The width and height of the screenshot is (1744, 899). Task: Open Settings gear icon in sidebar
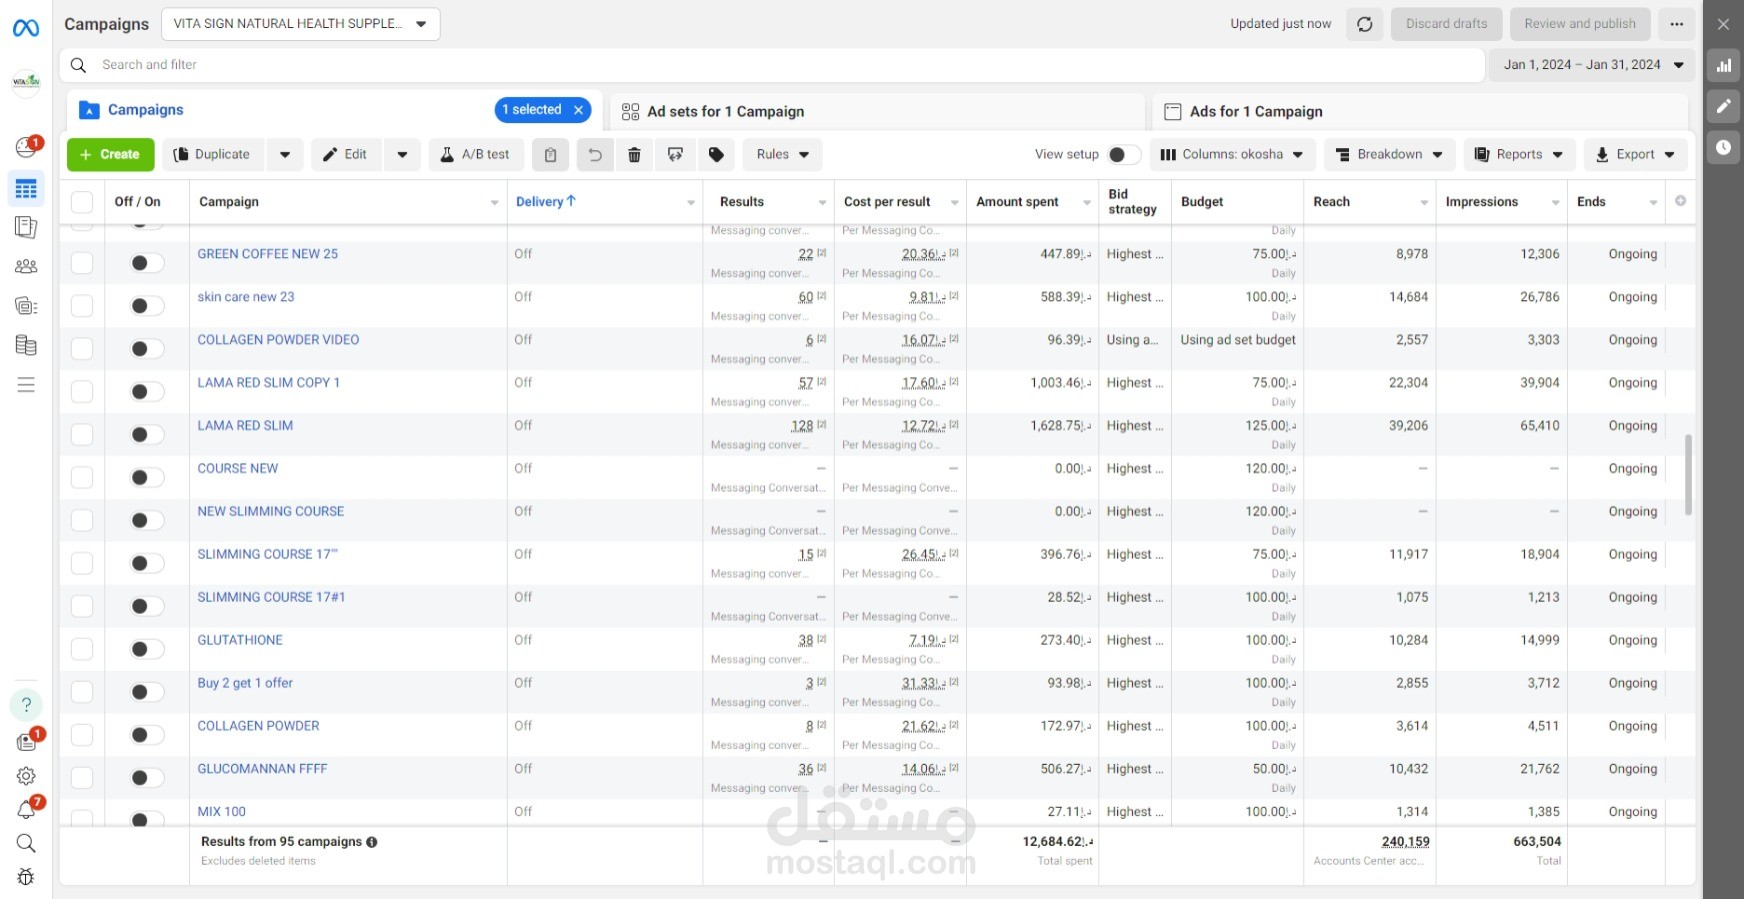click(26, 776)
